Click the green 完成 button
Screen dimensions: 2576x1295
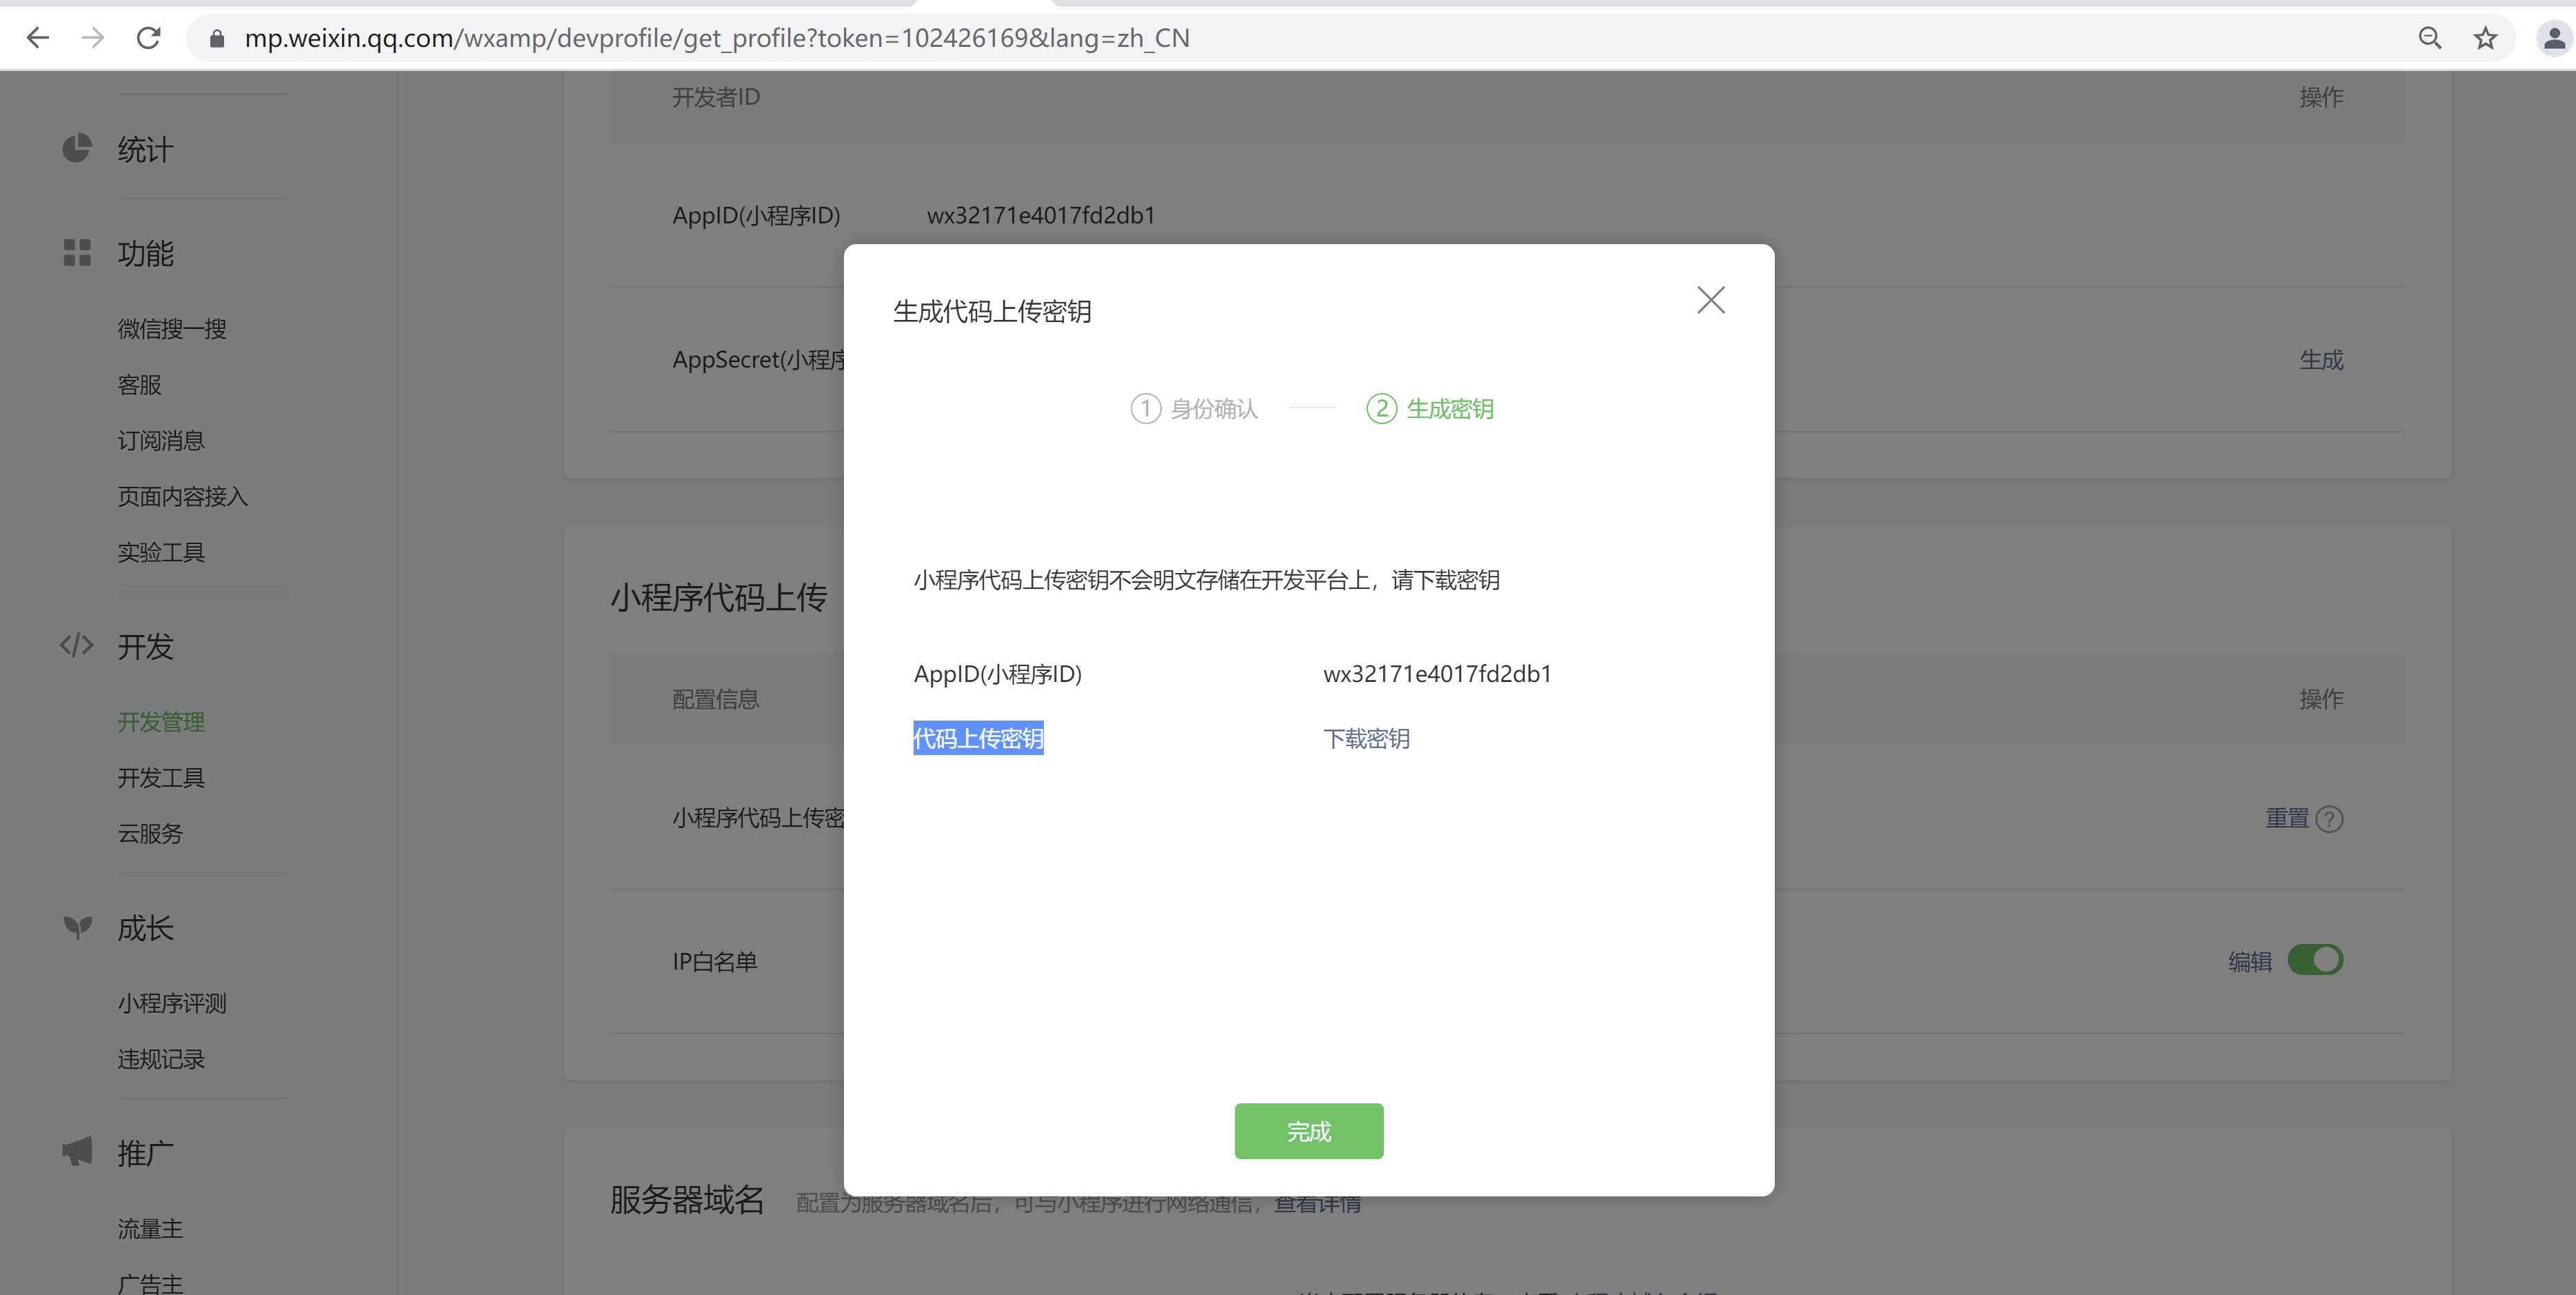[x=1308, y=1131]
